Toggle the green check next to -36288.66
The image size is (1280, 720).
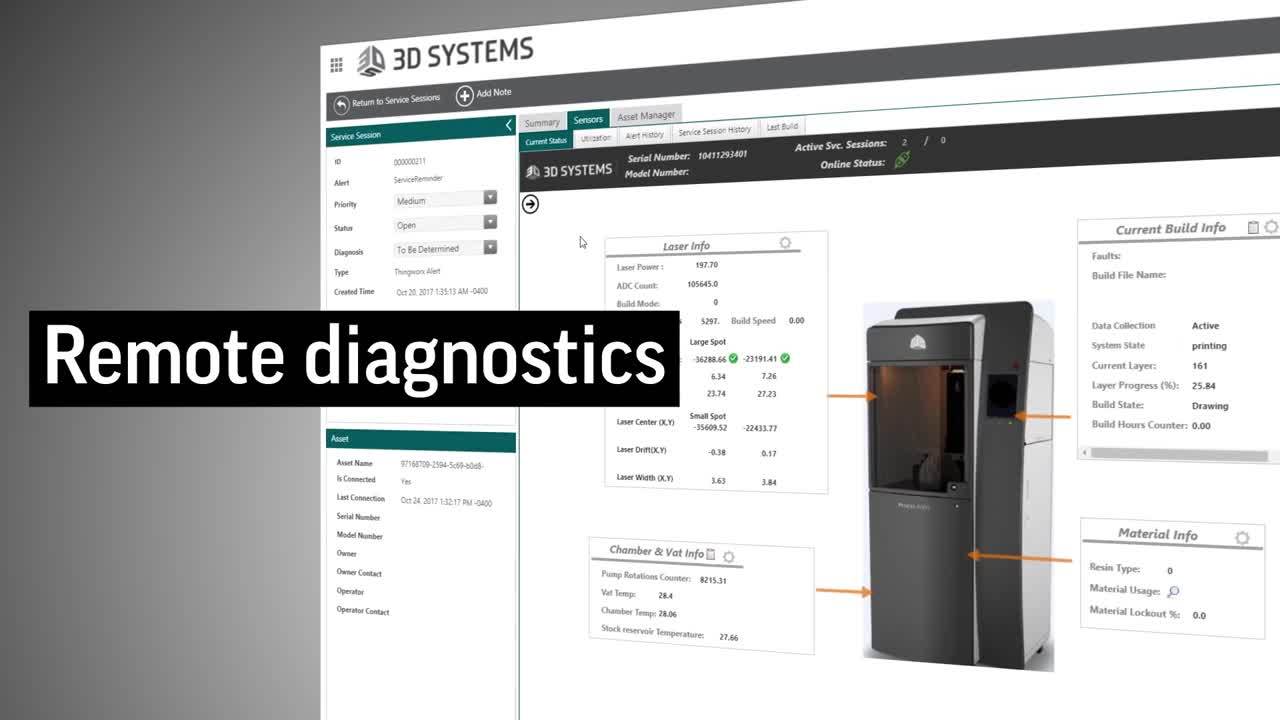pyautogui.click(x=733, y=358)
